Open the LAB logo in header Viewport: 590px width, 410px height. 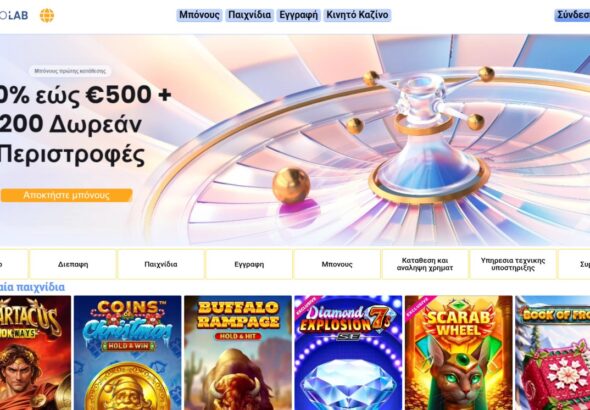tap(14, 15)
